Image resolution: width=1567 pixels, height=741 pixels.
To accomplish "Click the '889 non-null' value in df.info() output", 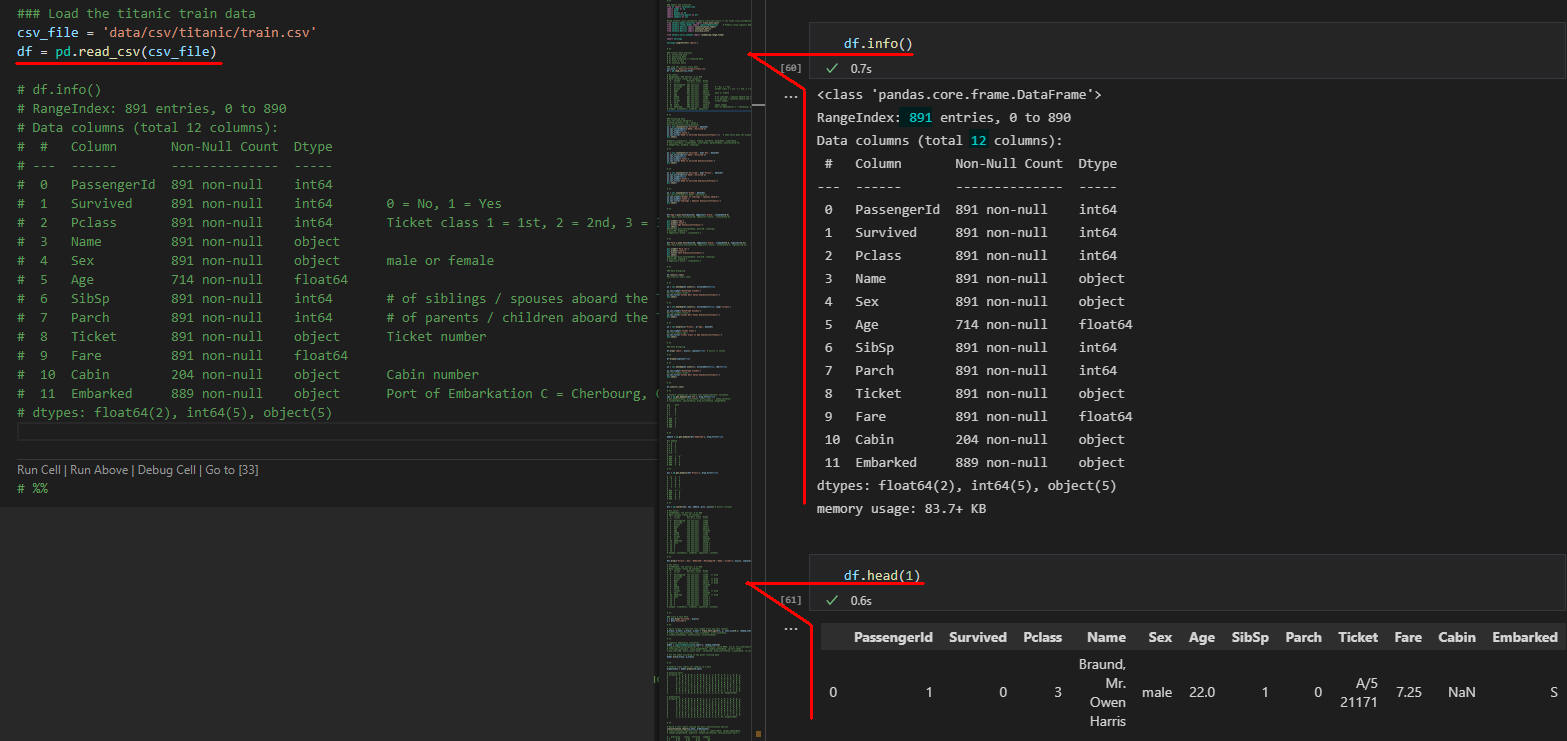I will click(1001, 463).
